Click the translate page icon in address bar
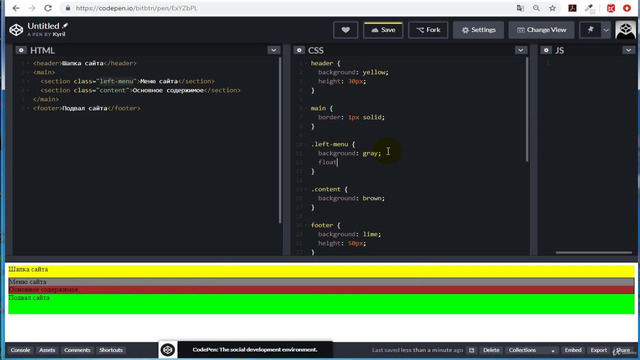The image size is (640, 360). coord(520,8)
